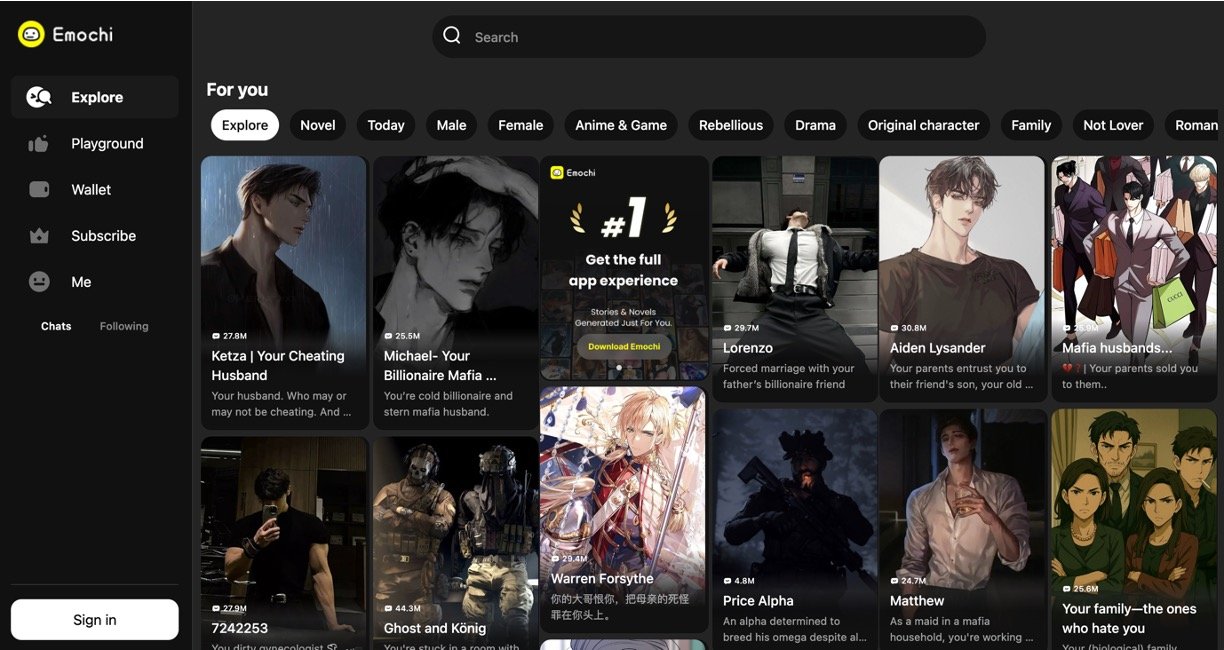This screenshot has height=650, width=1224.
Task: Switch to the Following tab
Action: [124, 326]
